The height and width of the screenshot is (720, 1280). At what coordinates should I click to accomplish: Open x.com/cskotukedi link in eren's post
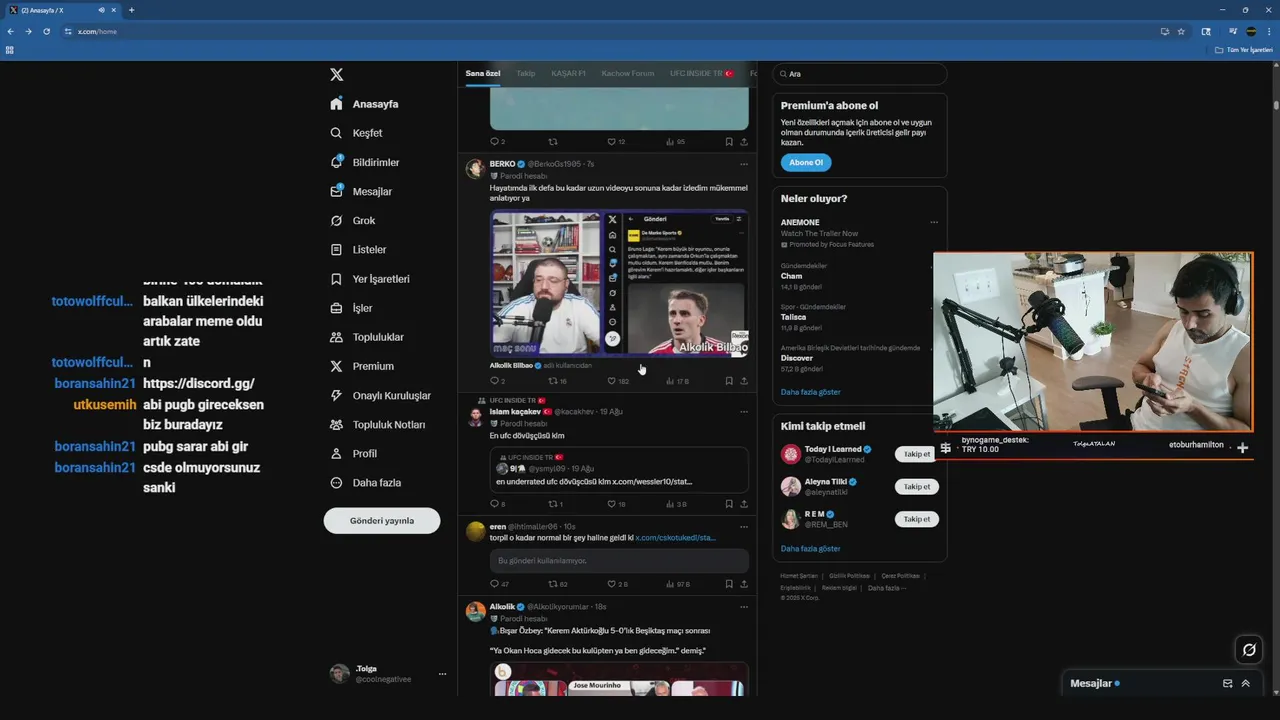[675, 538]
